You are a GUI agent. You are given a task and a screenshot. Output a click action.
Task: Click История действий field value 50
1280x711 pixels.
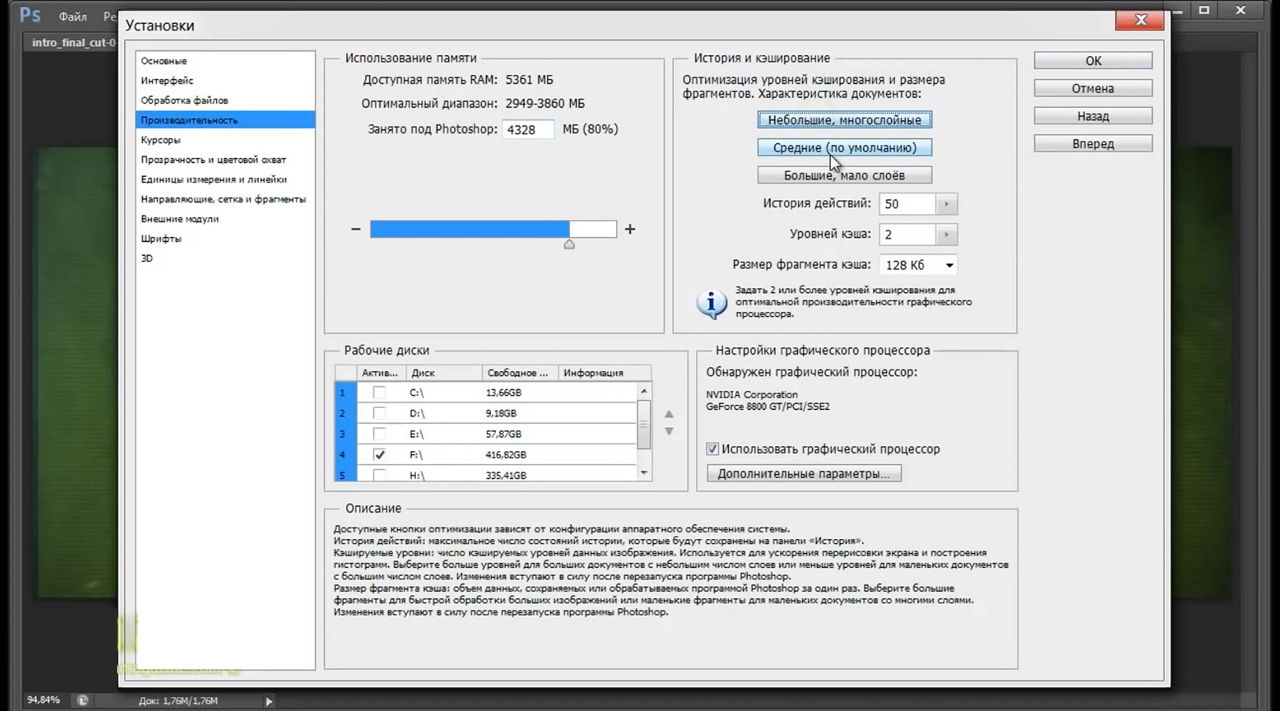click(x=907, y=204)
